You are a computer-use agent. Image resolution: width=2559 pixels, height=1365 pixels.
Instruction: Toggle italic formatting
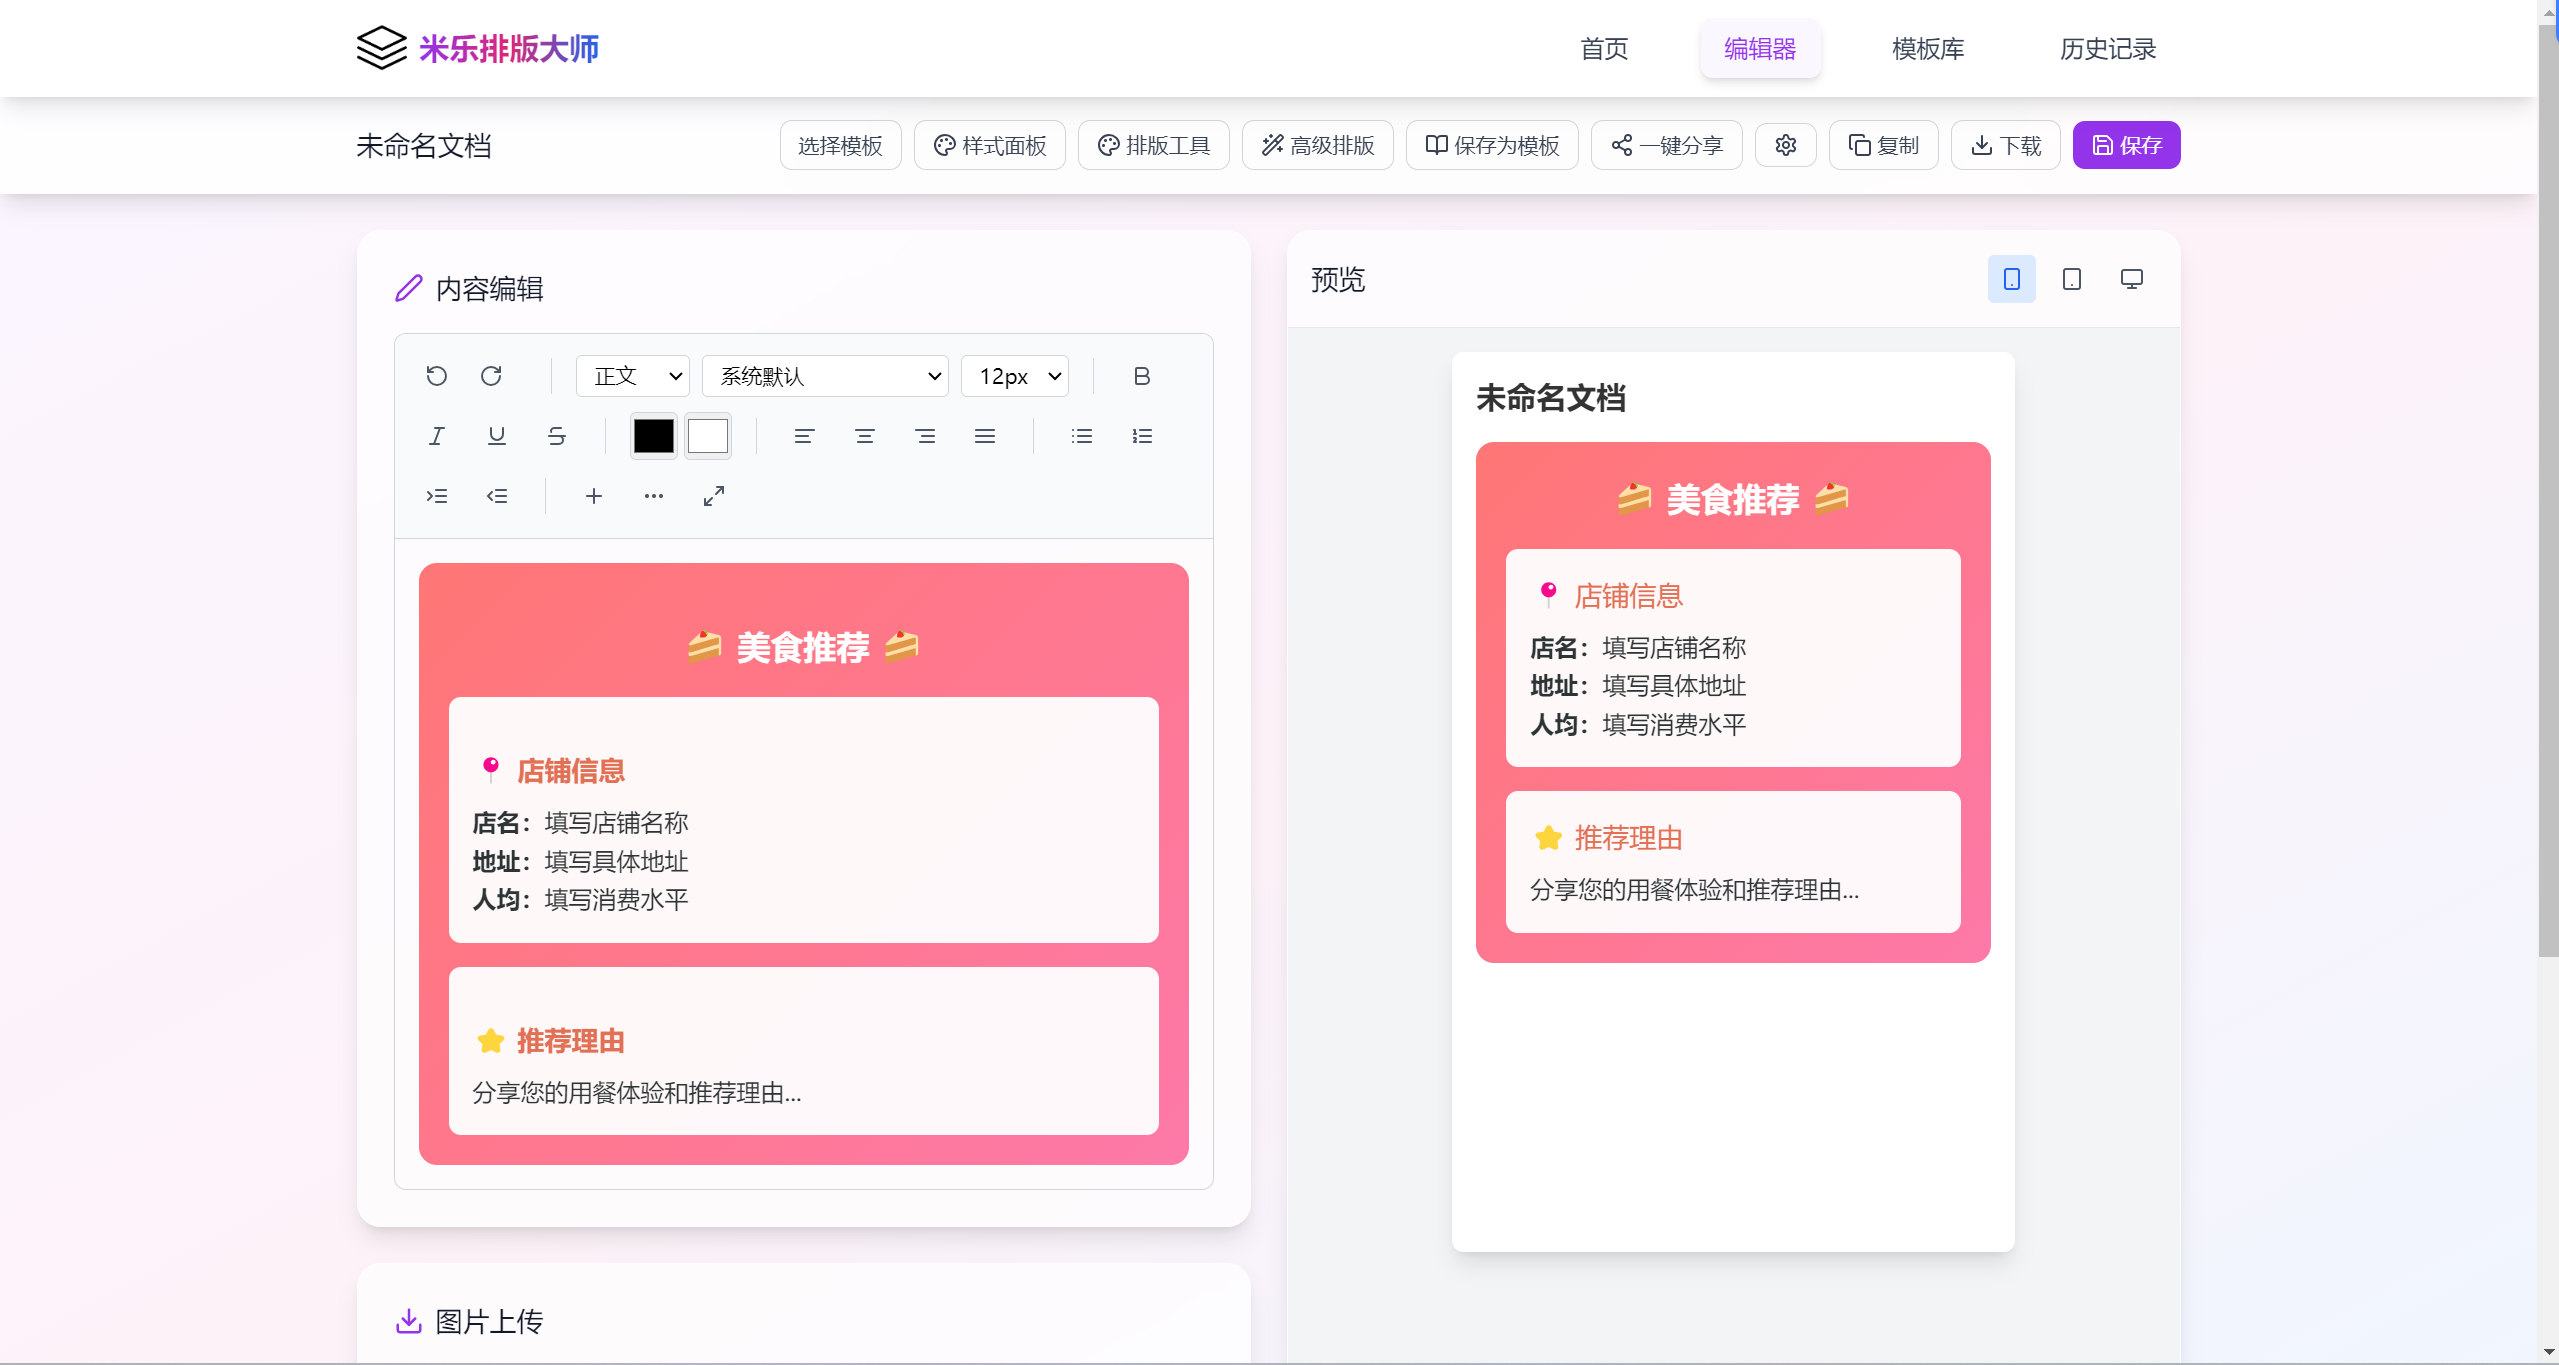pyautogui.click(x=437, y=436)
